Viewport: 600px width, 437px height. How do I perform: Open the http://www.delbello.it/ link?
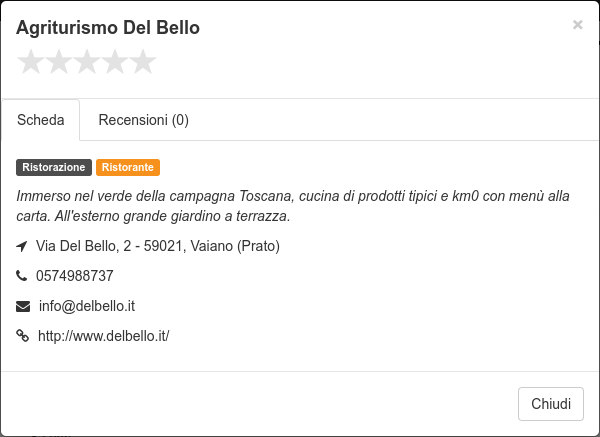(104, 336)
